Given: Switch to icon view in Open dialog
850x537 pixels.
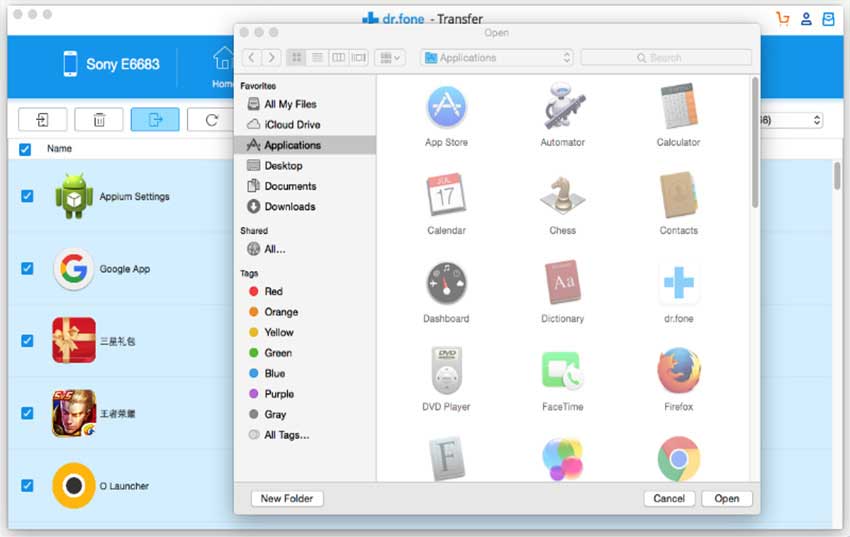Looking at the screenshot, I should click(x=297, y=57).
